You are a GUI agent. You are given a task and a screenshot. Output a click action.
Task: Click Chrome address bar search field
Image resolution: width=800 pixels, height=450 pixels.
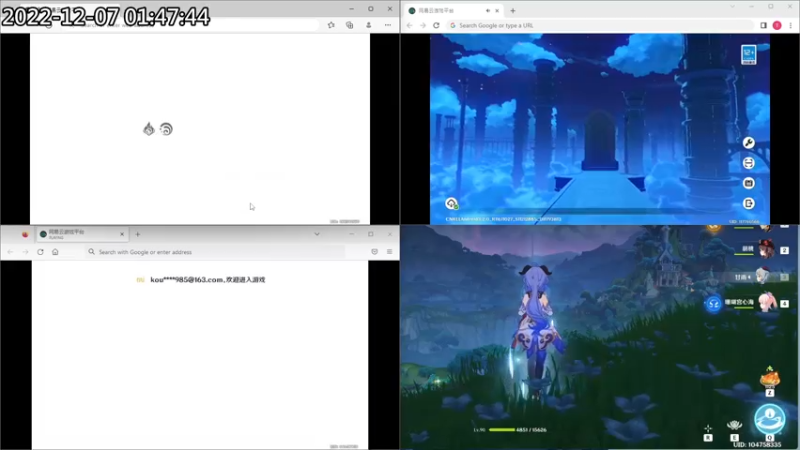[x=600, y=25]
